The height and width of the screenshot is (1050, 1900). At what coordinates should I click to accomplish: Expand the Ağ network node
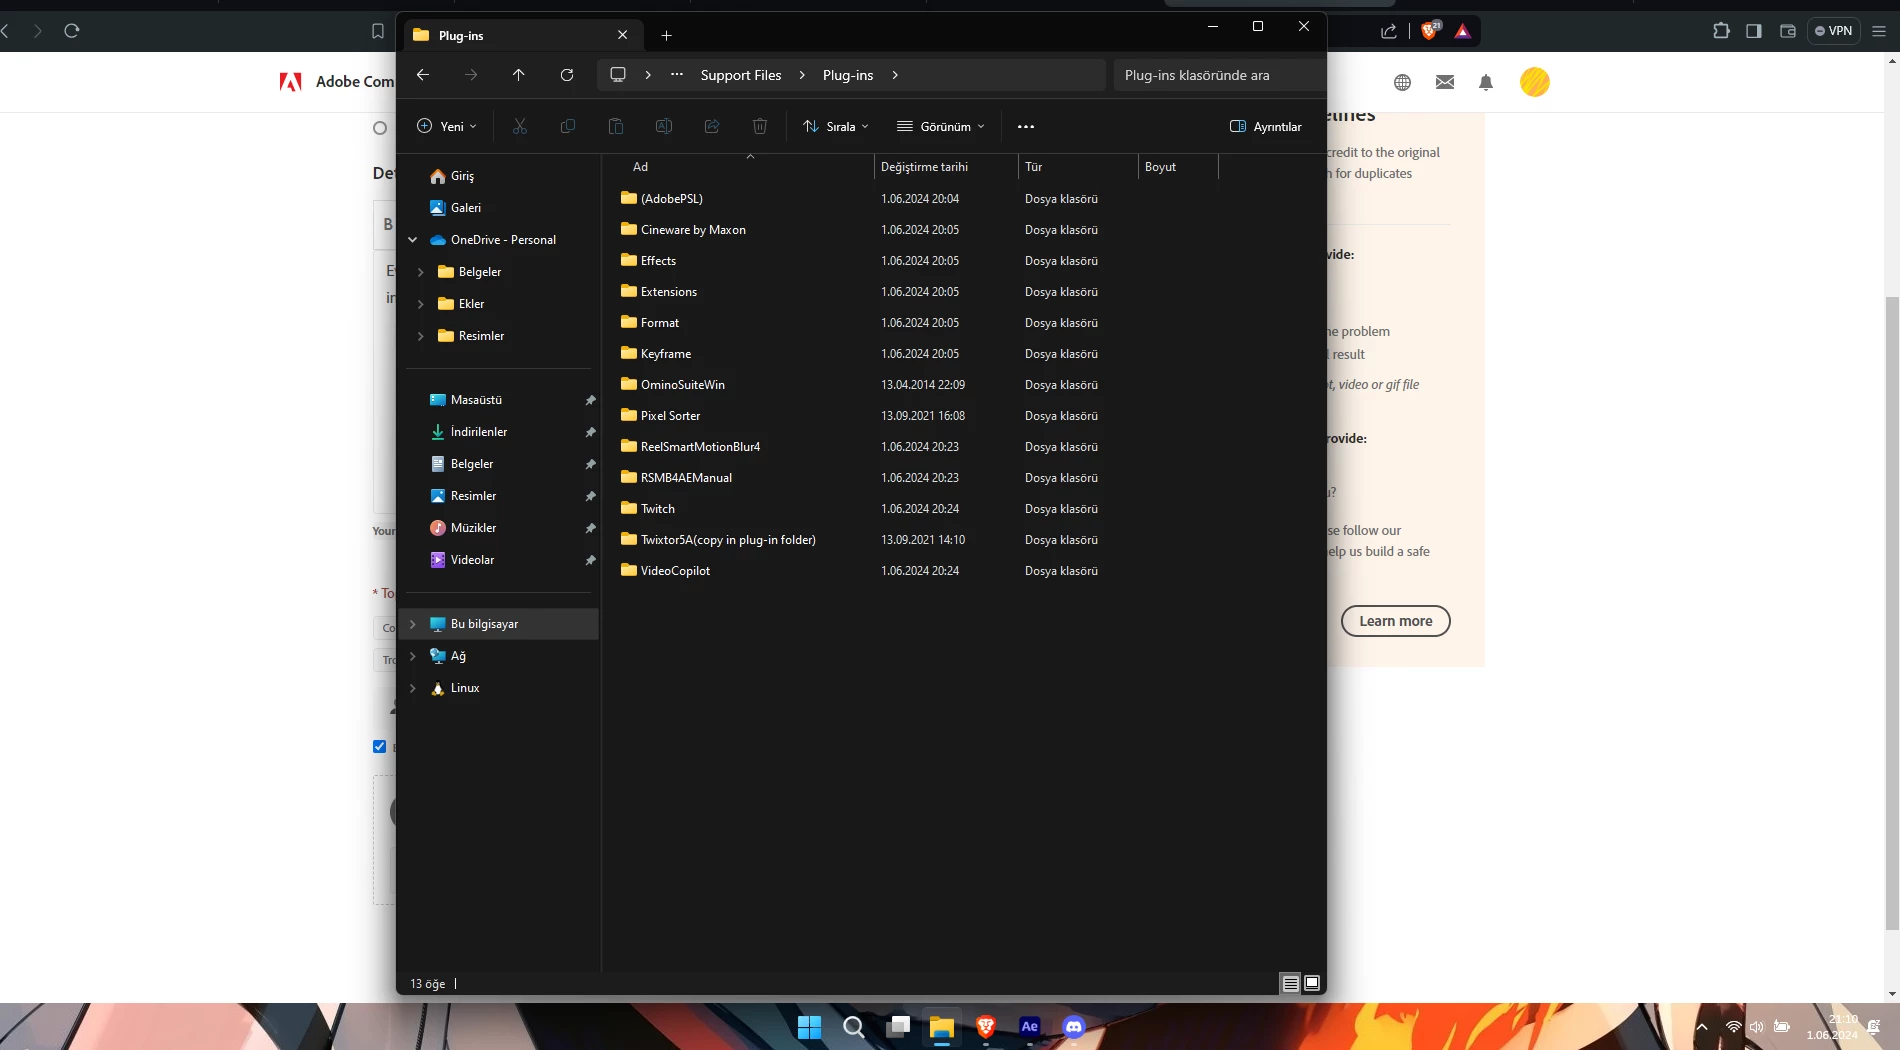coord(413,656)
